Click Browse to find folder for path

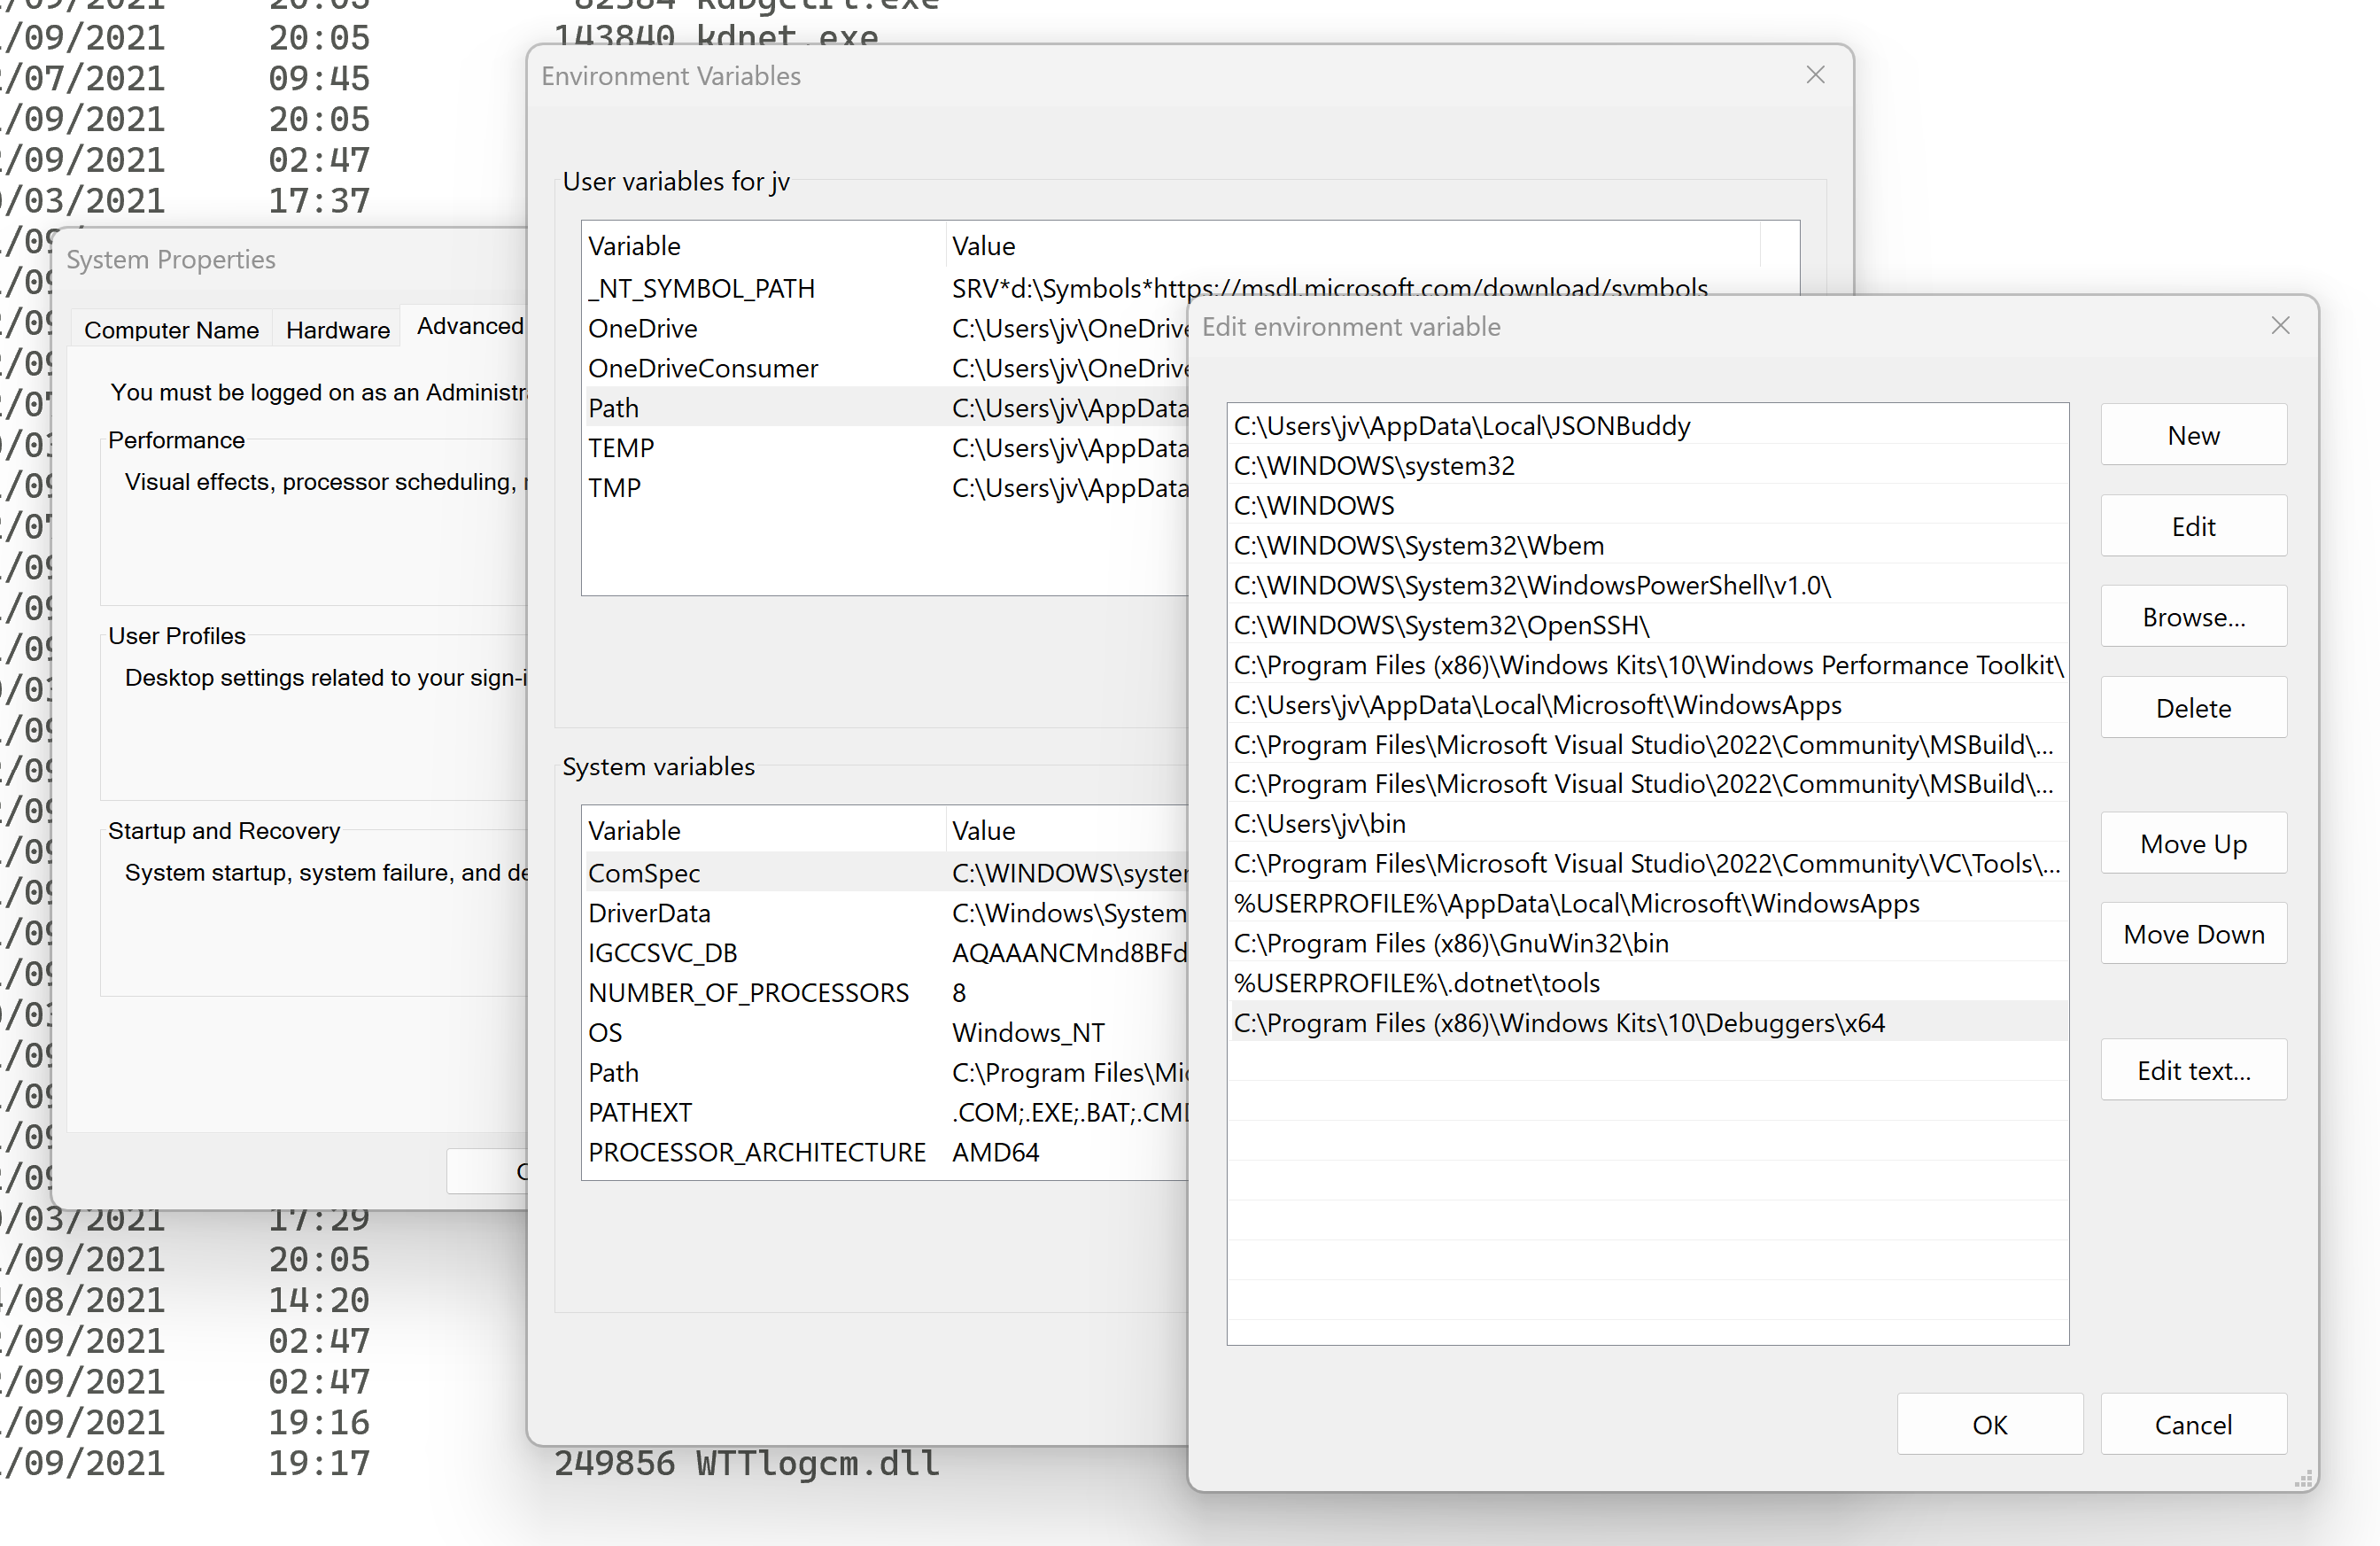2192,616
